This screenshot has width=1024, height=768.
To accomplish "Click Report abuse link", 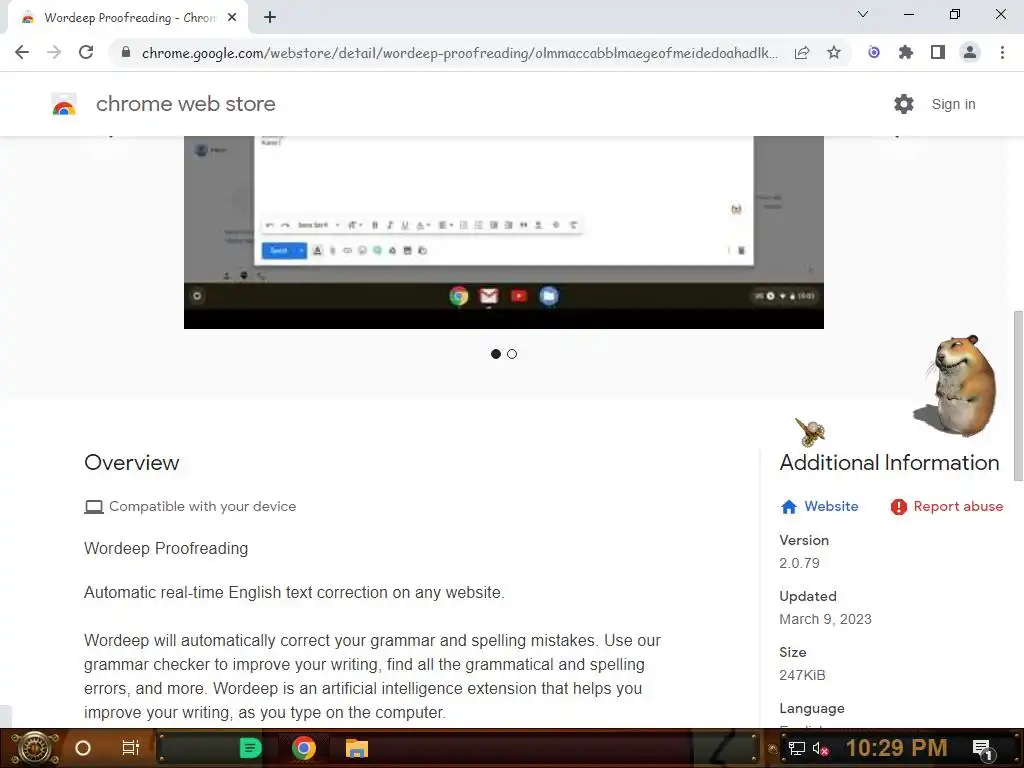I will [958, 506].
